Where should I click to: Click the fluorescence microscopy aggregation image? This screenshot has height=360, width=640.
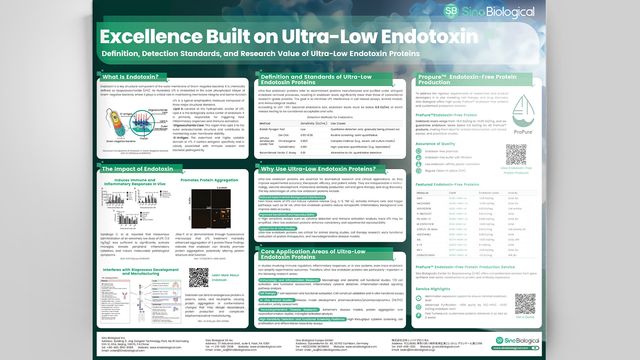211,208
